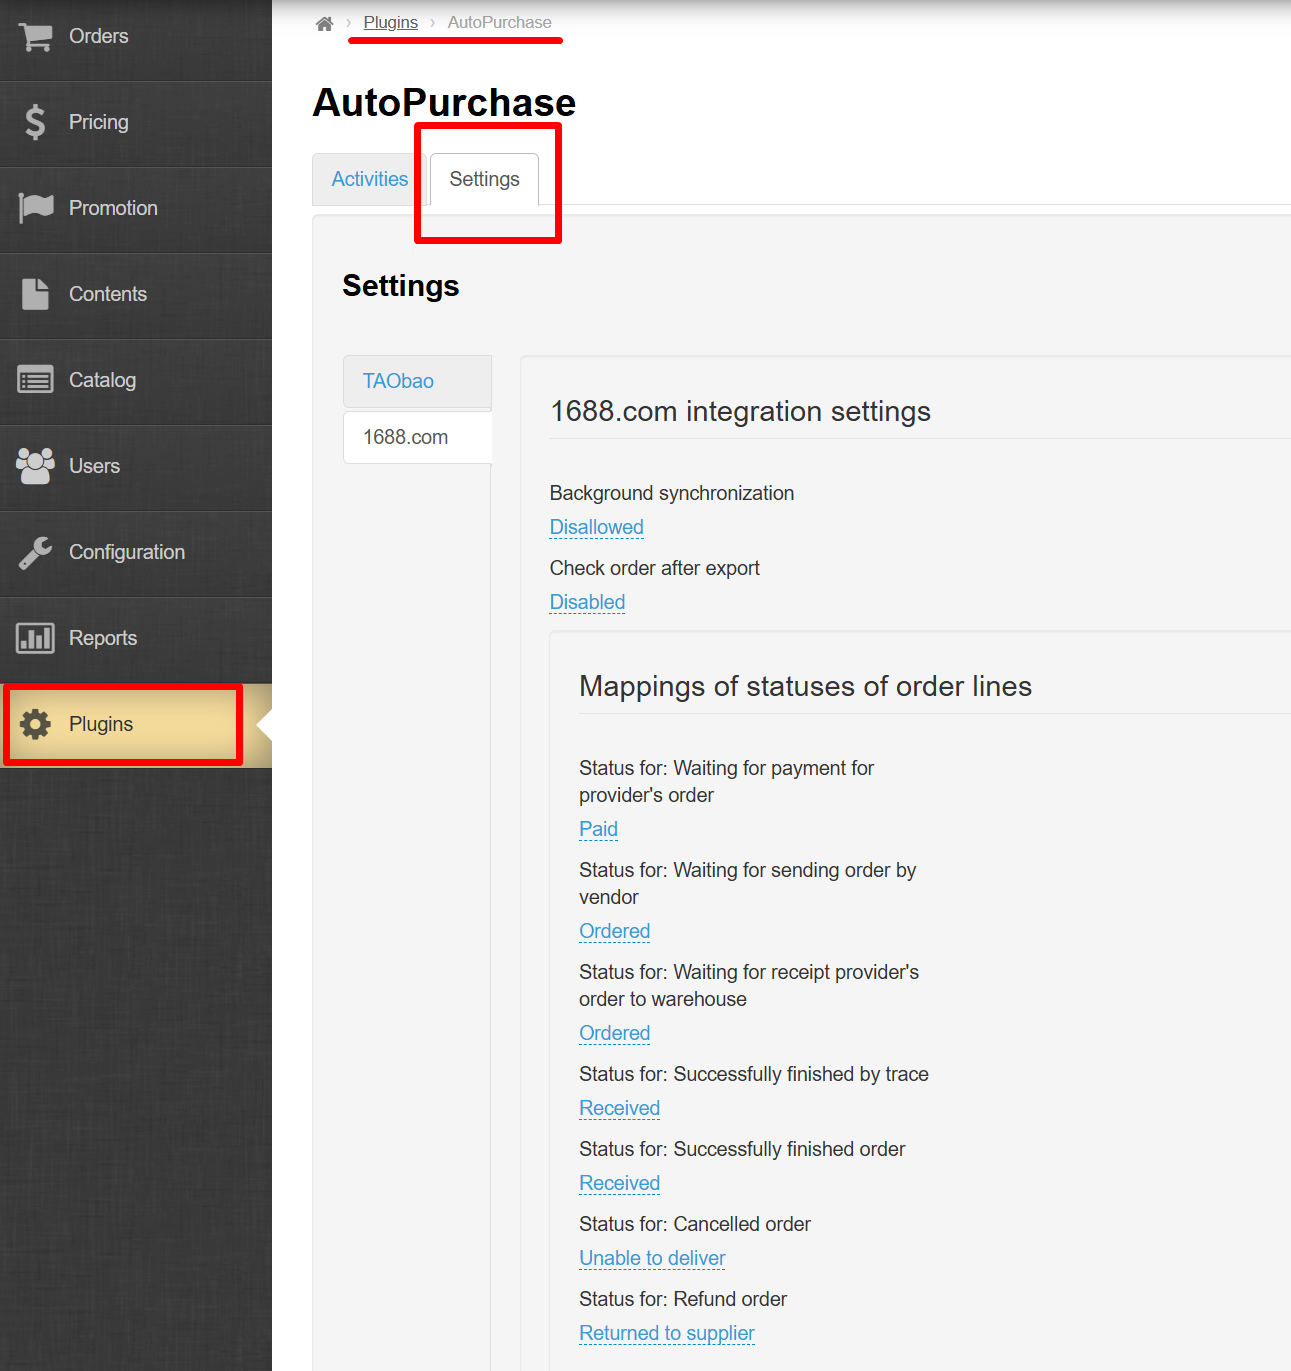Change the Paid status mapping
Screen dimensions: 1291x1371
pos(598,829)
